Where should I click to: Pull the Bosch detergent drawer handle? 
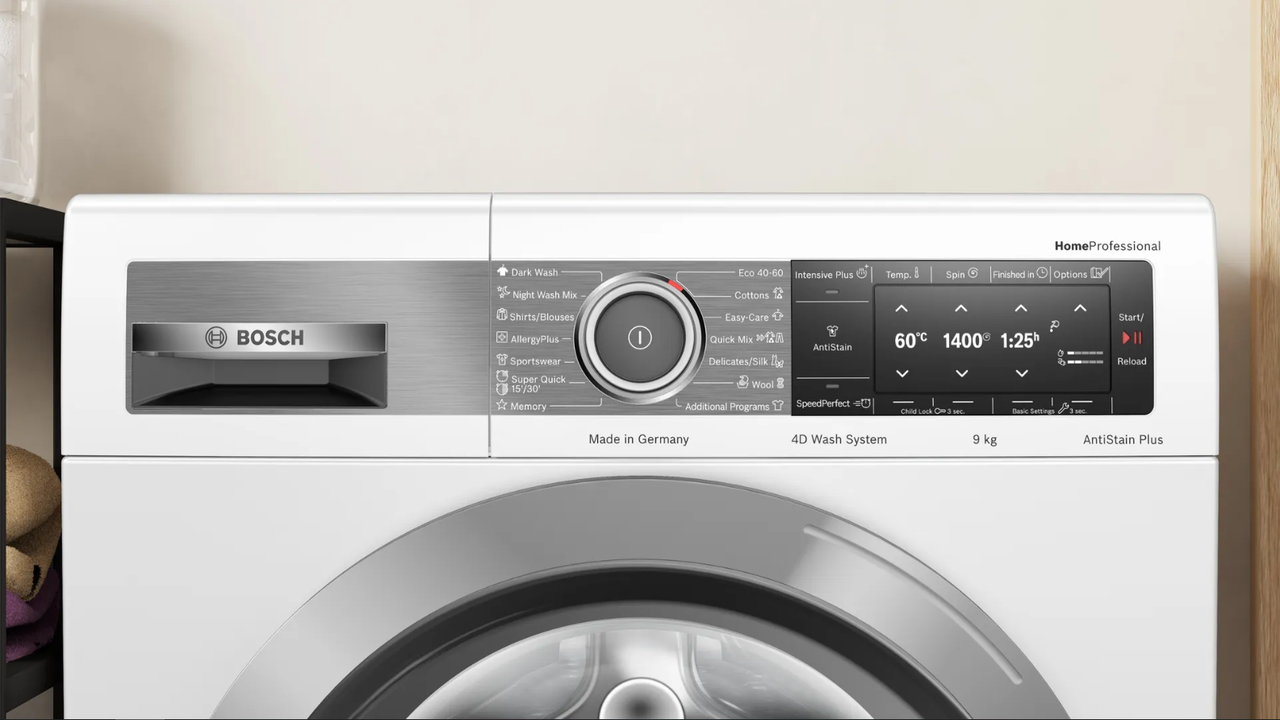[x=259, y=339]
